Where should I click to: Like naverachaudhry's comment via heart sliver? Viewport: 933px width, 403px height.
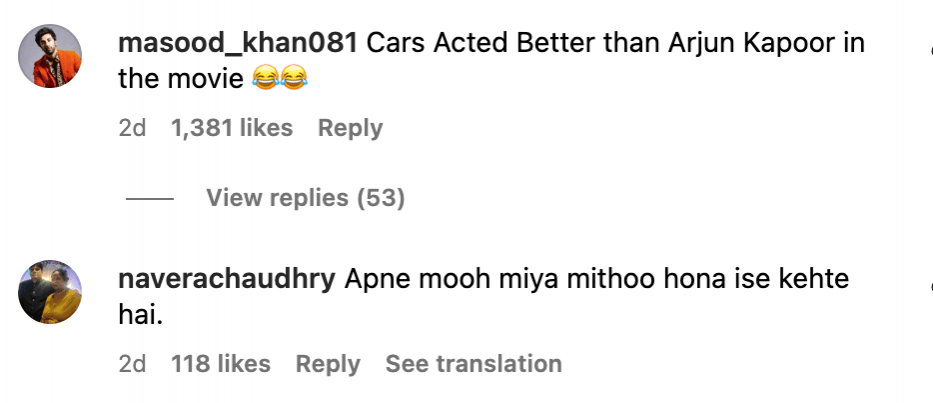930,288
